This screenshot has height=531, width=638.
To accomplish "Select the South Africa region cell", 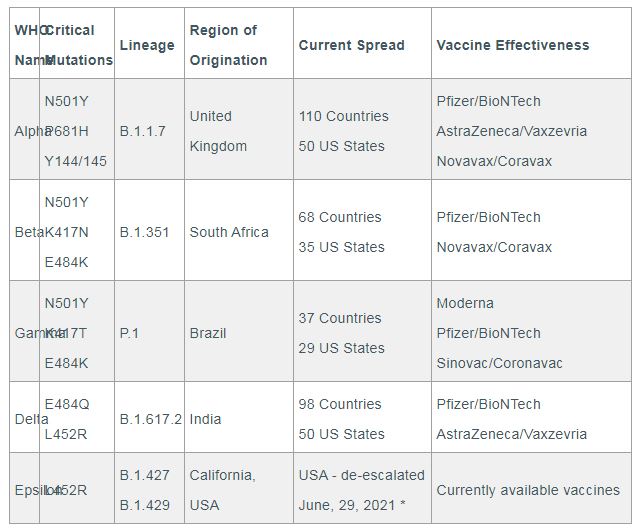I will pyautogui.click(x=229, y=232).
